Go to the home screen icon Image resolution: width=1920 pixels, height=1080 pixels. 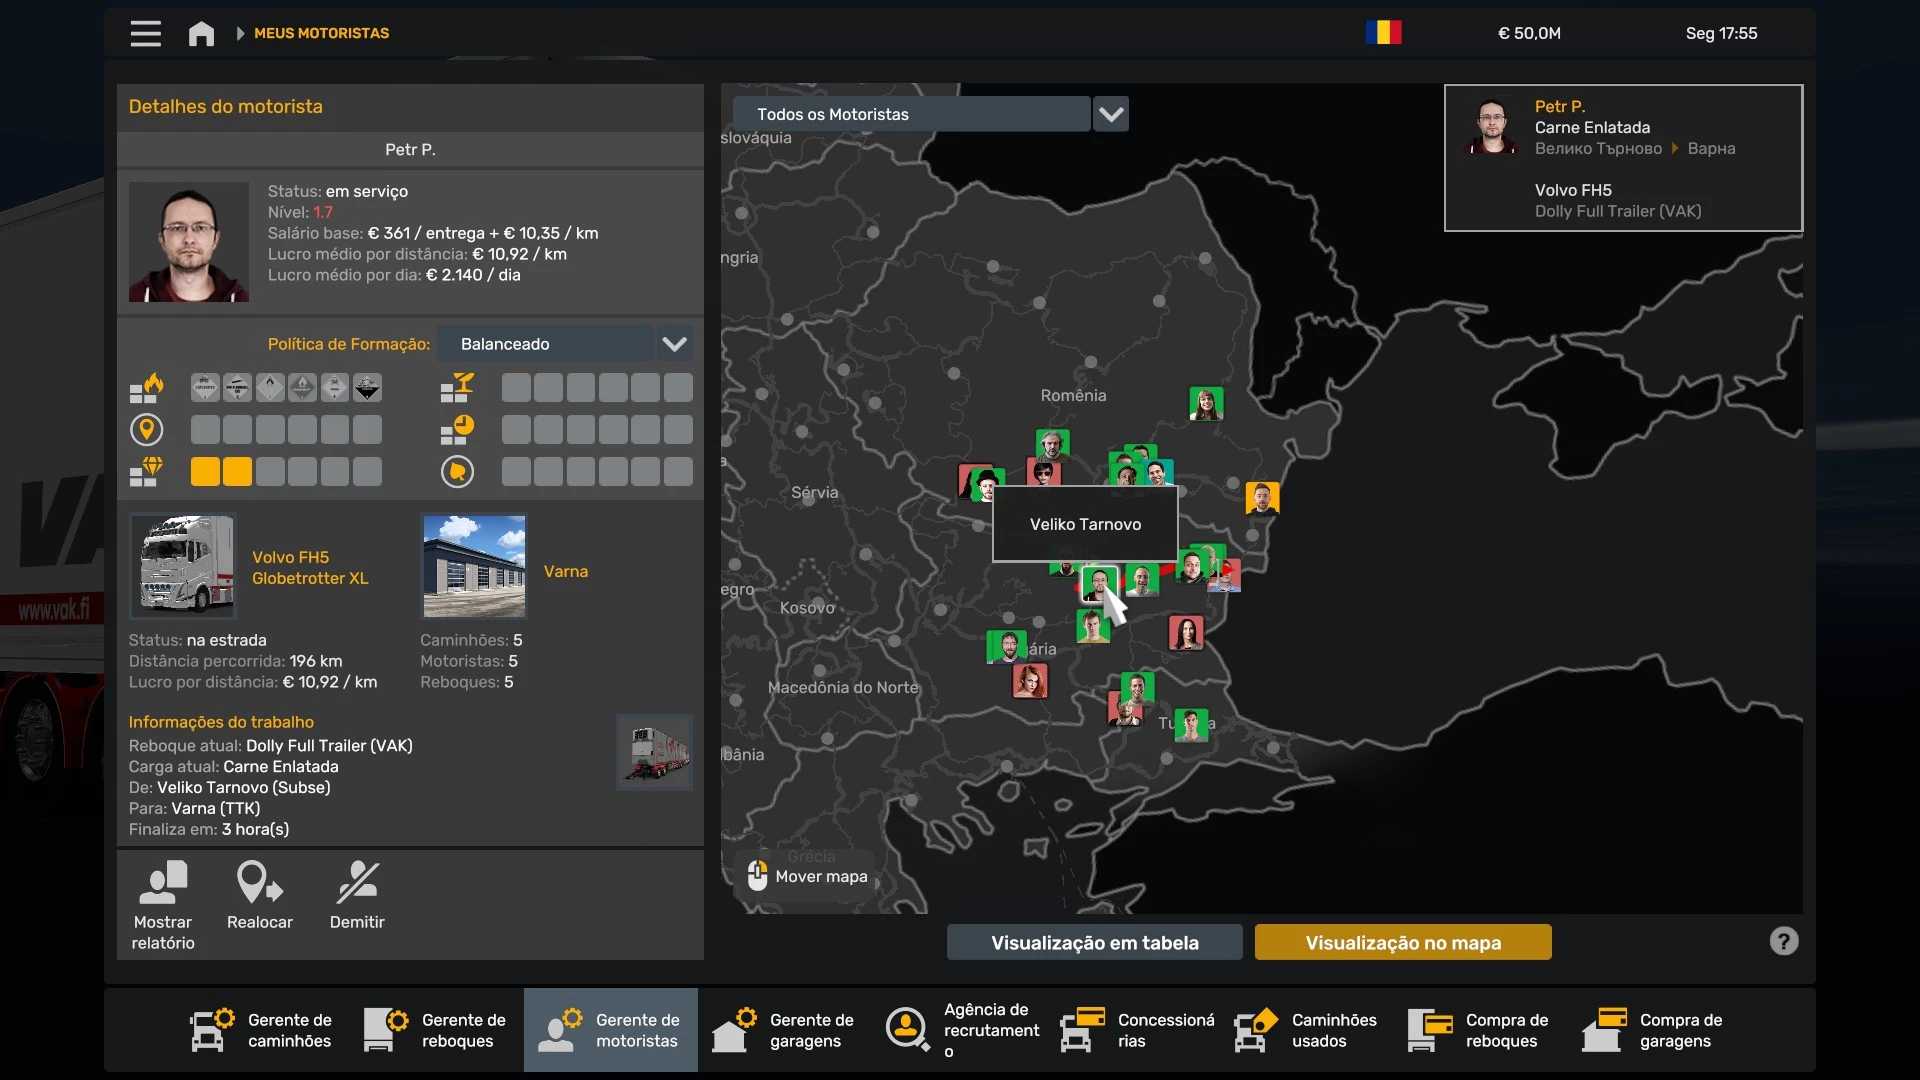click(201, 33)
